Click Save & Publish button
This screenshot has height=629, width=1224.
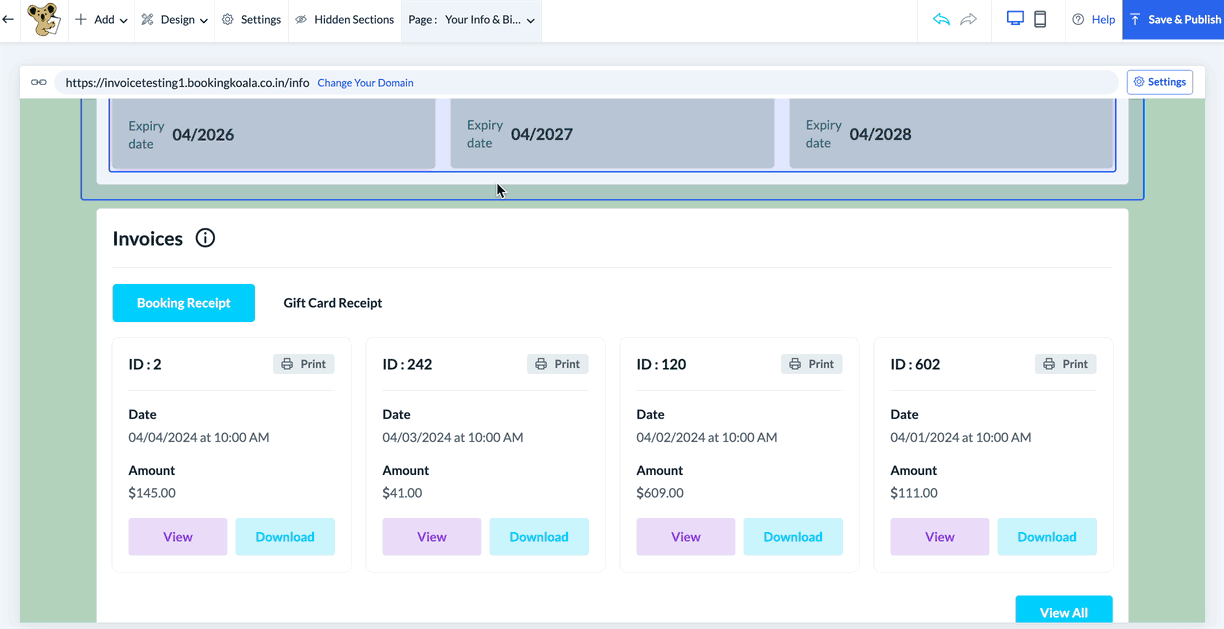(1174, 20)
